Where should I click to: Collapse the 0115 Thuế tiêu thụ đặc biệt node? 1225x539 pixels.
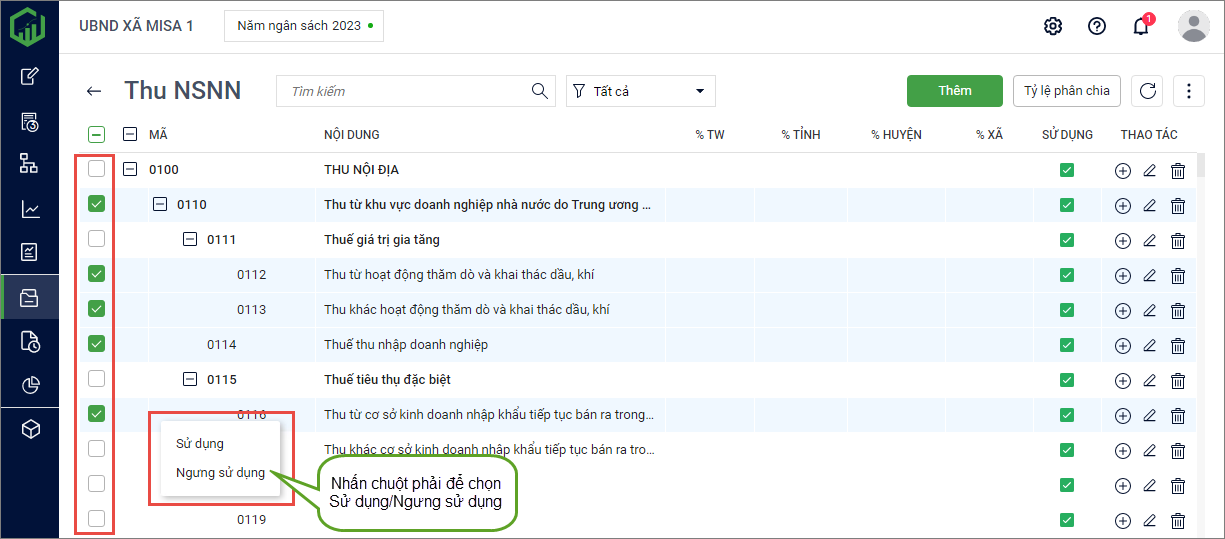point(190,379)
